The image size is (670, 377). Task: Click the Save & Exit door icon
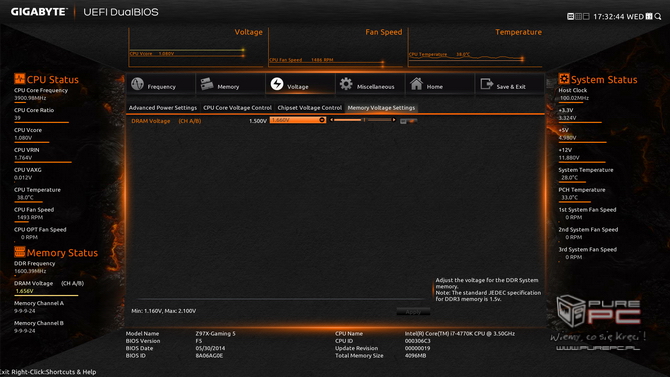[487, 84]
